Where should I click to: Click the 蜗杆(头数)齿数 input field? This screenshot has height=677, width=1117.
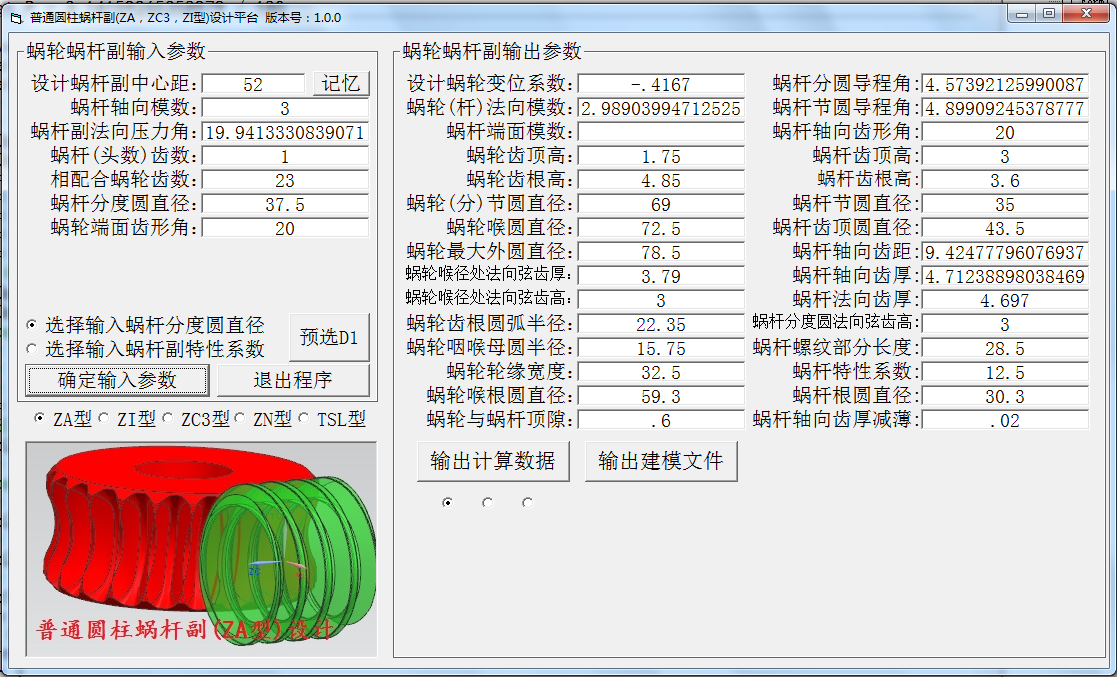coord(286,156)
